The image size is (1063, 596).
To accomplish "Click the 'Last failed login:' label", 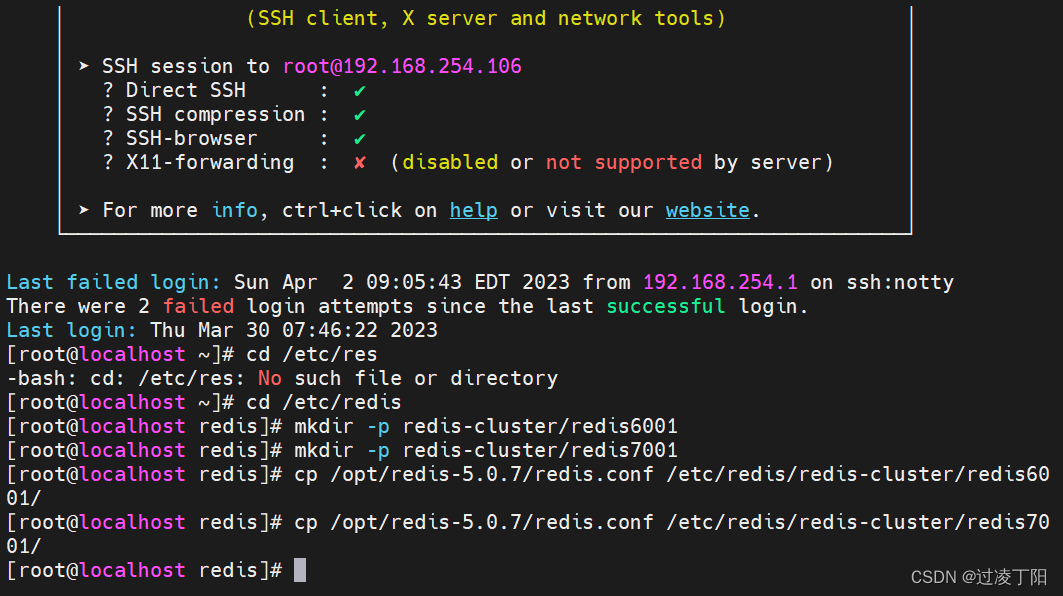I will pos(113,282).
